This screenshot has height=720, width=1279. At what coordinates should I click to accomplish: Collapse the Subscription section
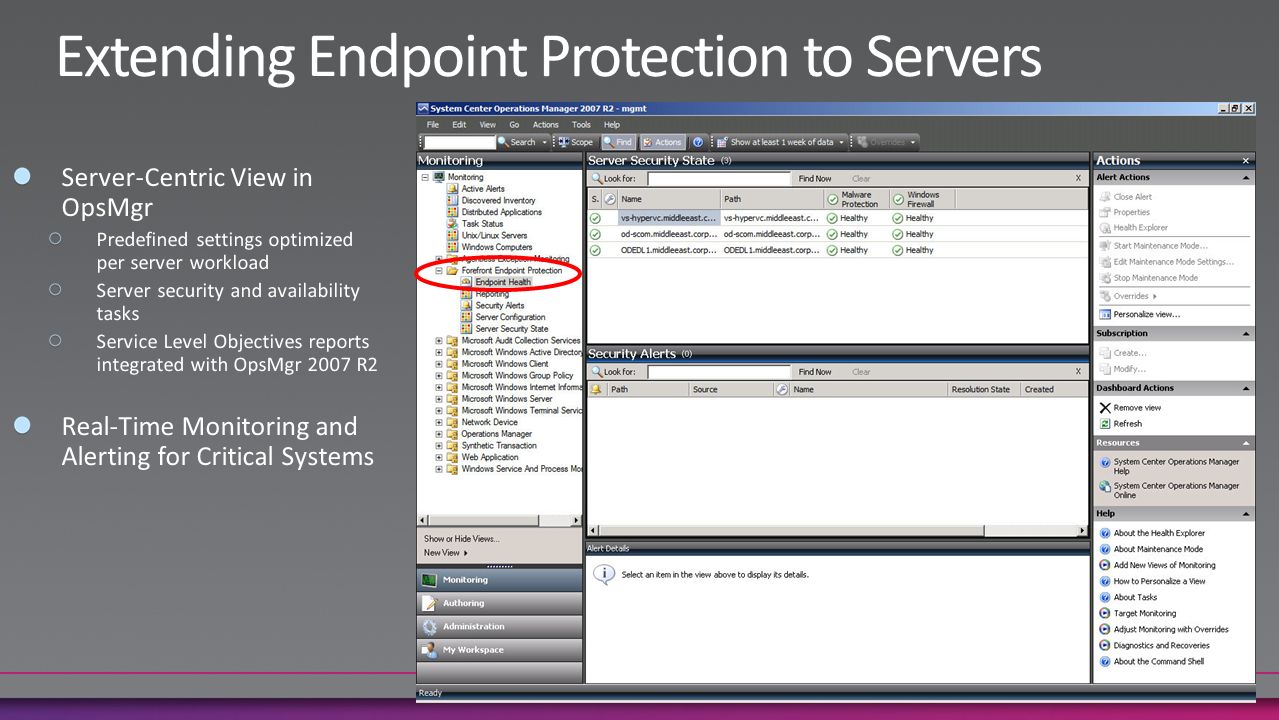1246,333
